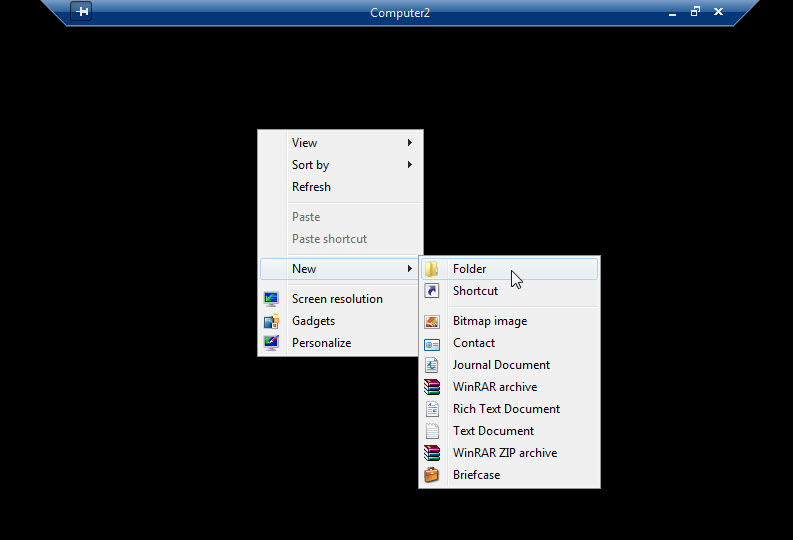Viewport: 793px width, 540px height.
Task: Click the Journal Document icon
Action: (x=431, y=365)
